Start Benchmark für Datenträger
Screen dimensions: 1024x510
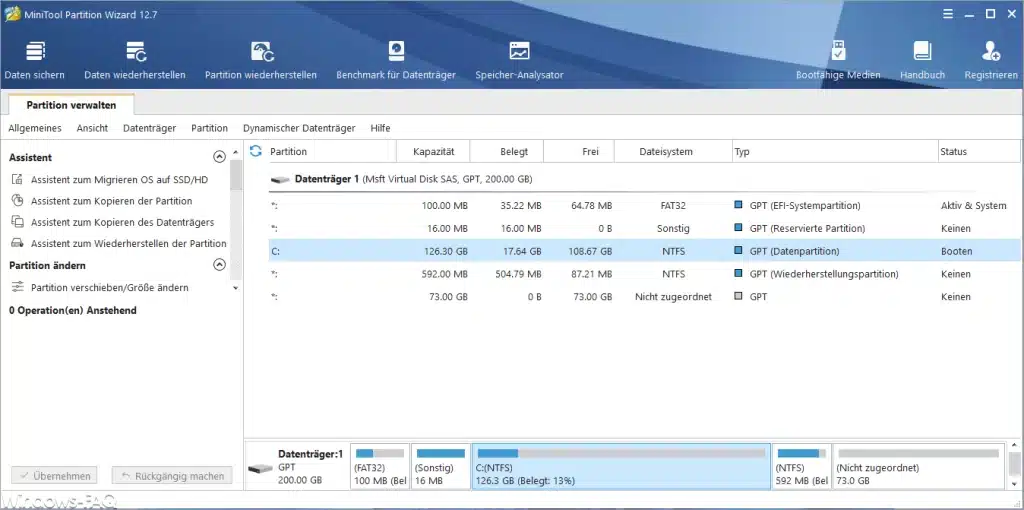[396, 60]
